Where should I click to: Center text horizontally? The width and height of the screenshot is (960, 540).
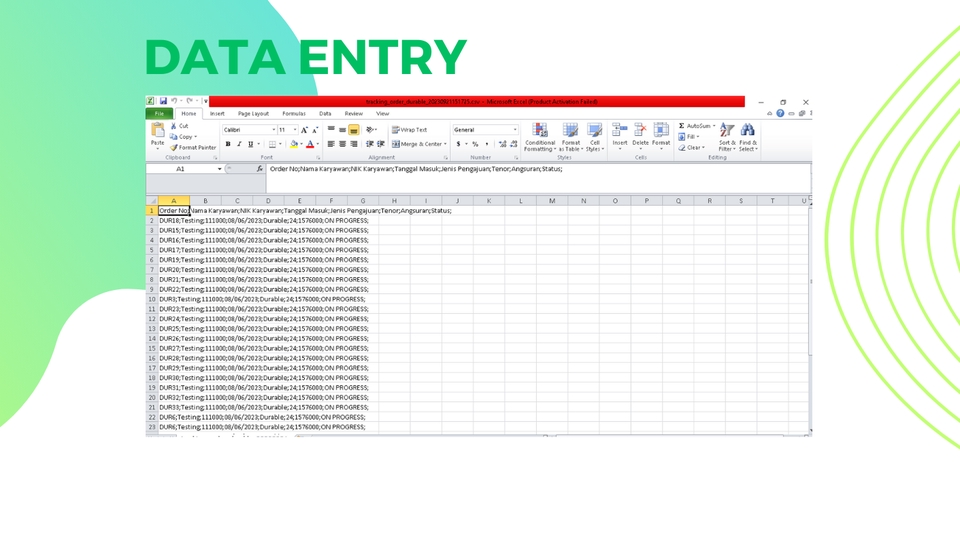coord(342,144)
